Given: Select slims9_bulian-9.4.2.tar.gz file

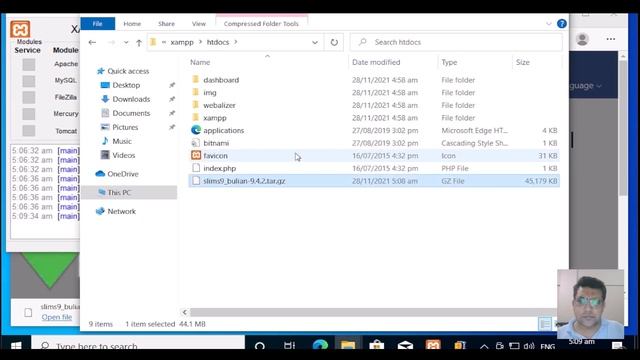Looking at the screenshot, I should click(374, 181).
